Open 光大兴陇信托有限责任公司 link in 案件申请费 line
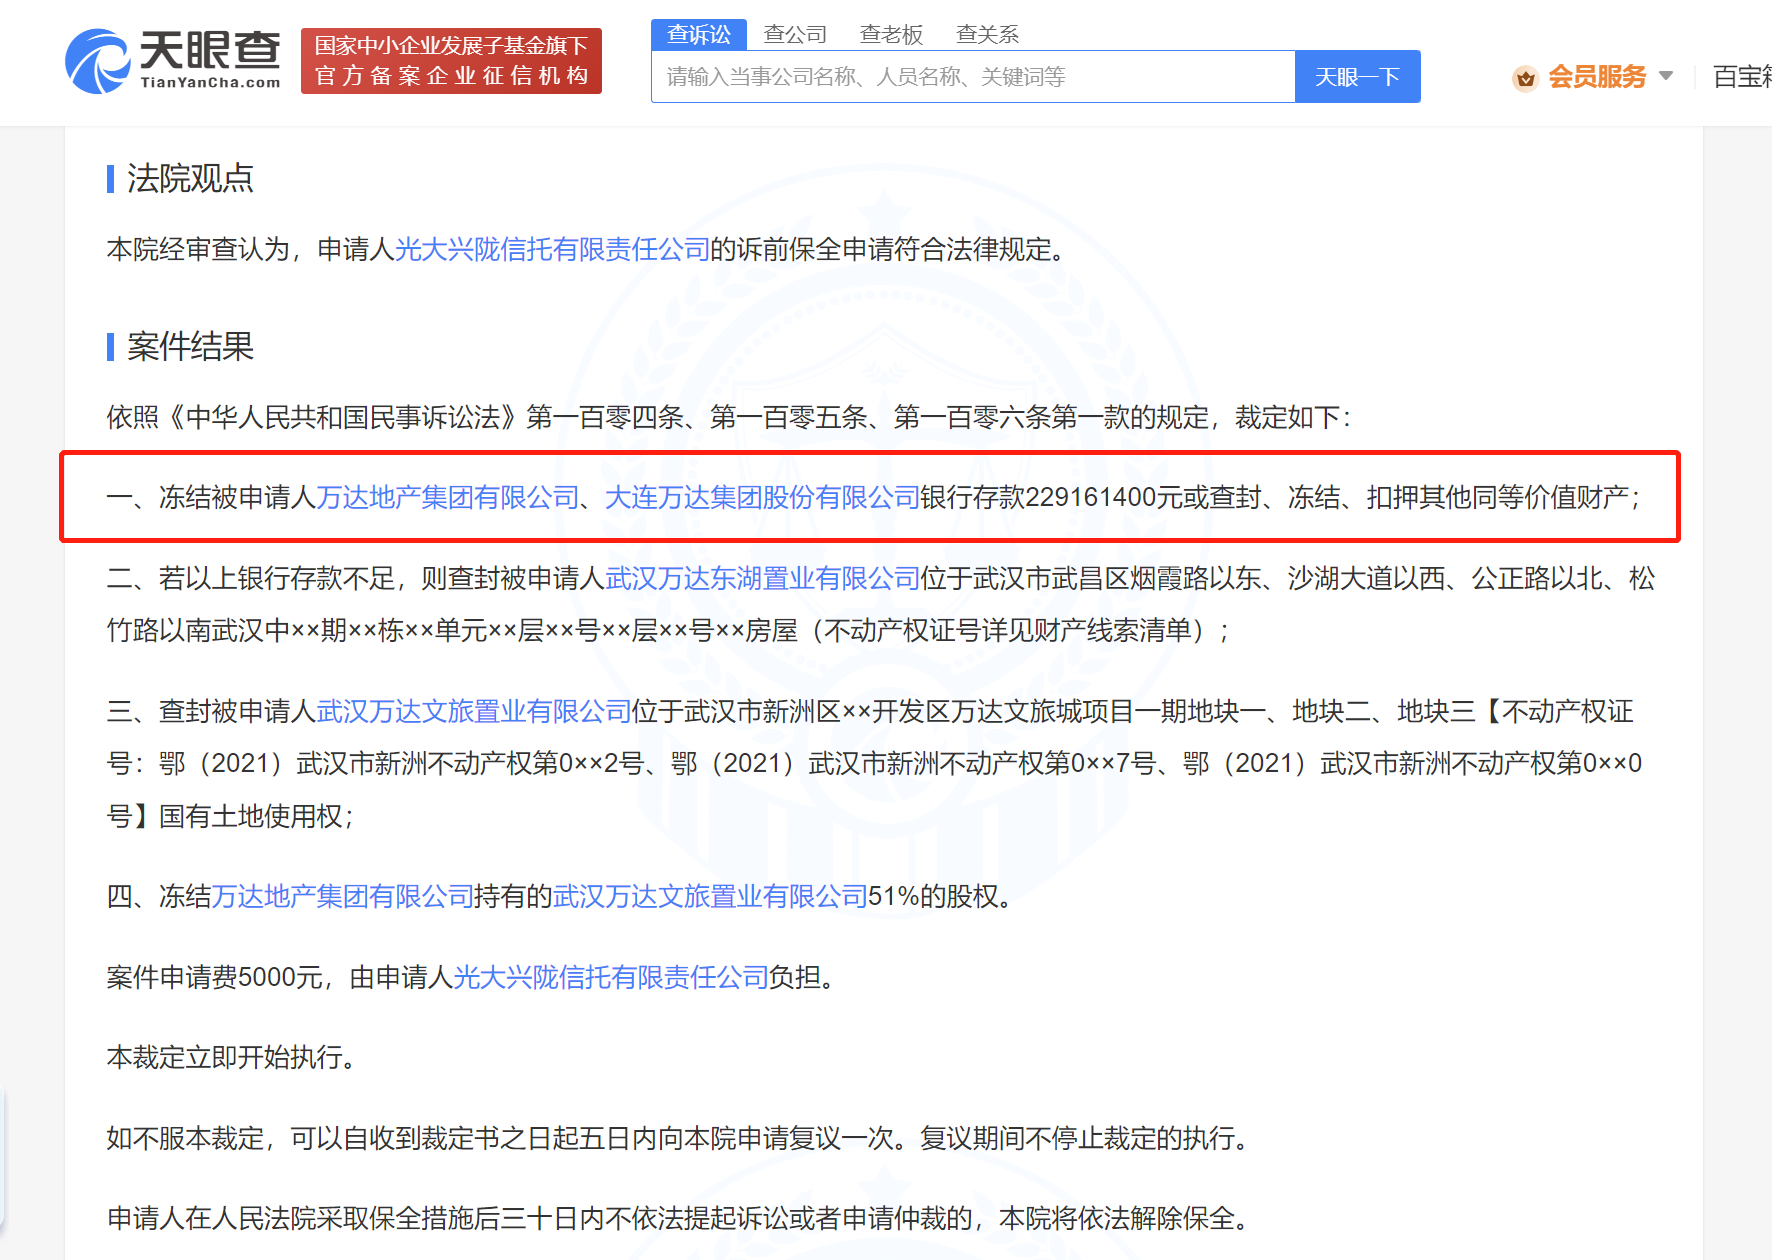Image resolution: width=1772 pixels, height=1260 pixels. [611, 977]
